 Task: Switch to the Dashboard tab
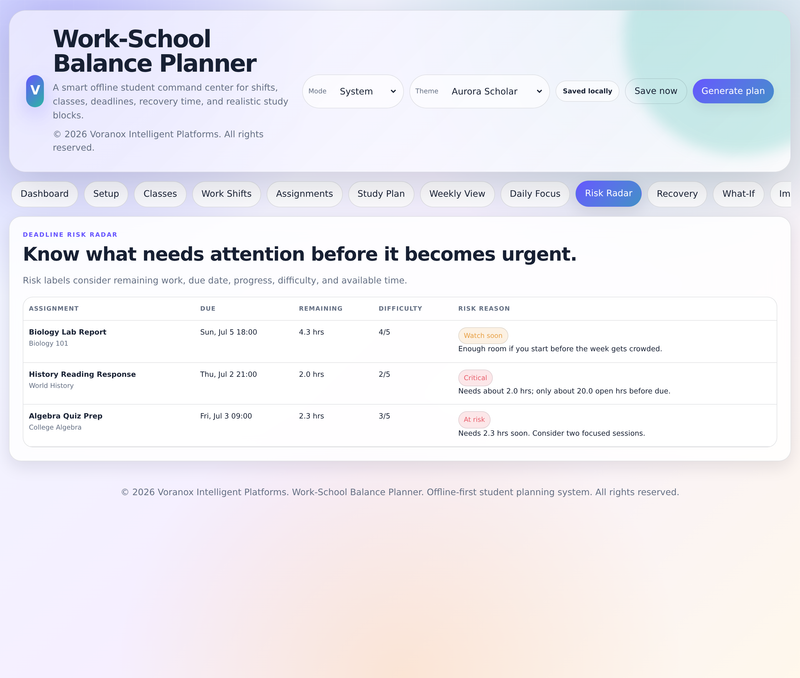point(44,194)
